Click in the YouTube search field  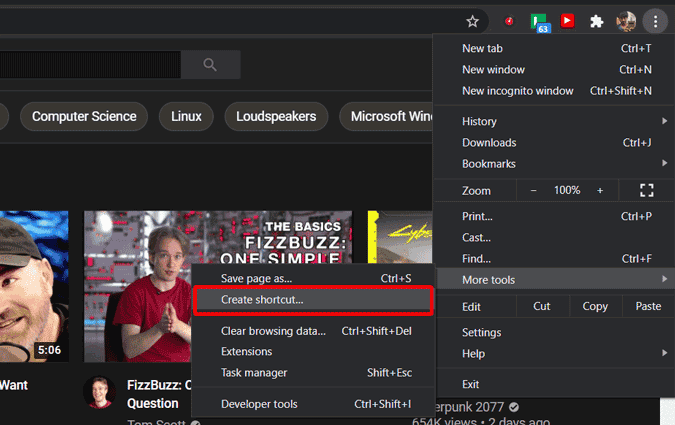tap(90, 65)
